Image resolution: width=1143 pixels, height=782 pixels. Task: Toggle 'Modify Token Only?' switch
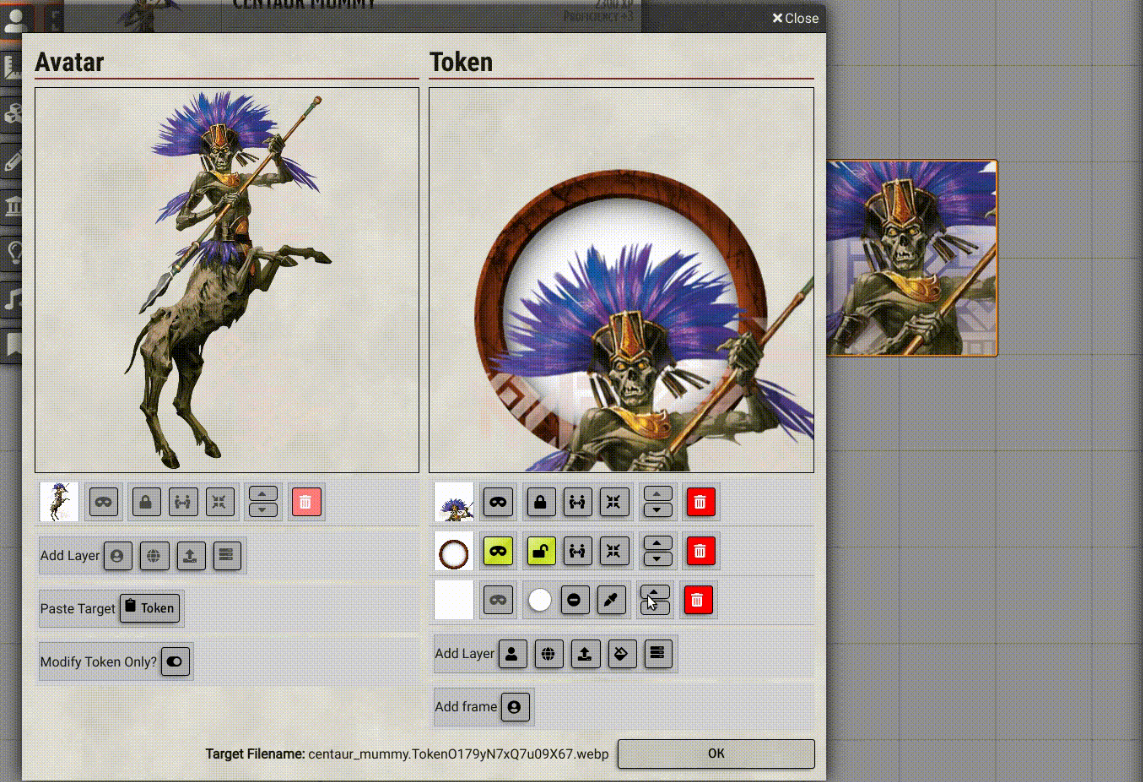tap(175, 662)
